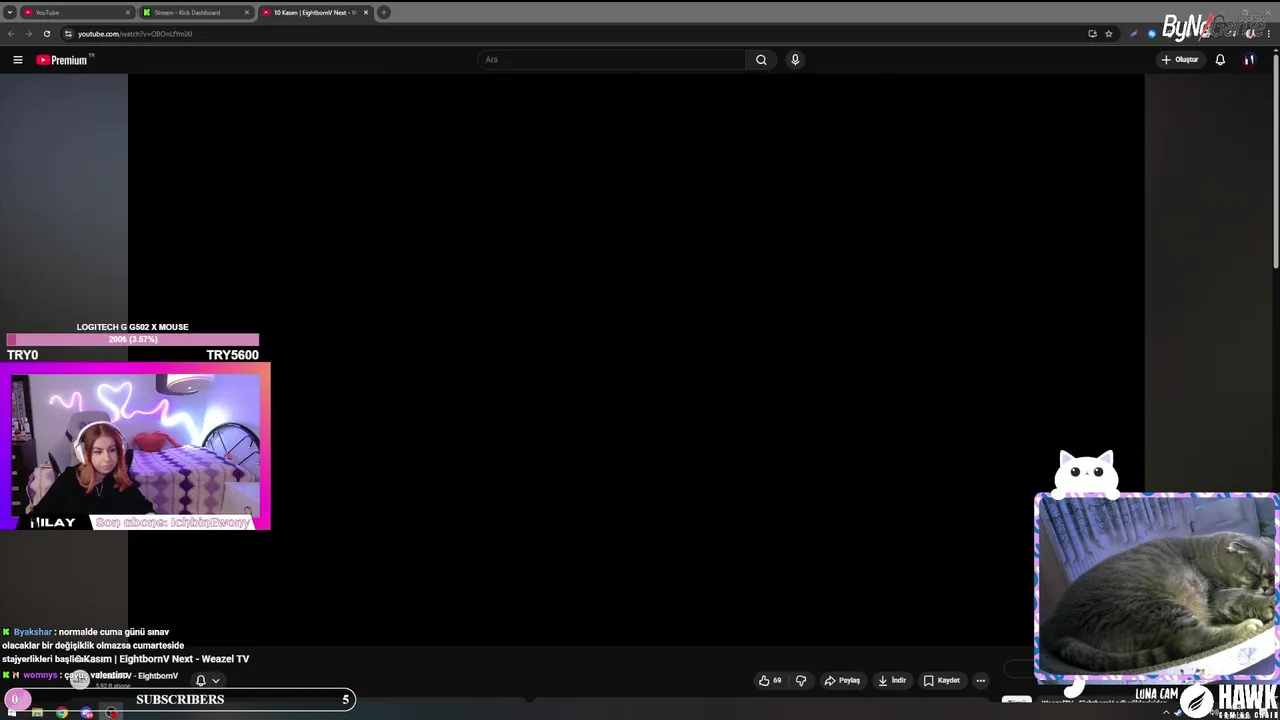The width and height of the screenshot is (1280, 720).
Task: Dislike the video with thumbs-down button
Action: click(x=801, y=681)
